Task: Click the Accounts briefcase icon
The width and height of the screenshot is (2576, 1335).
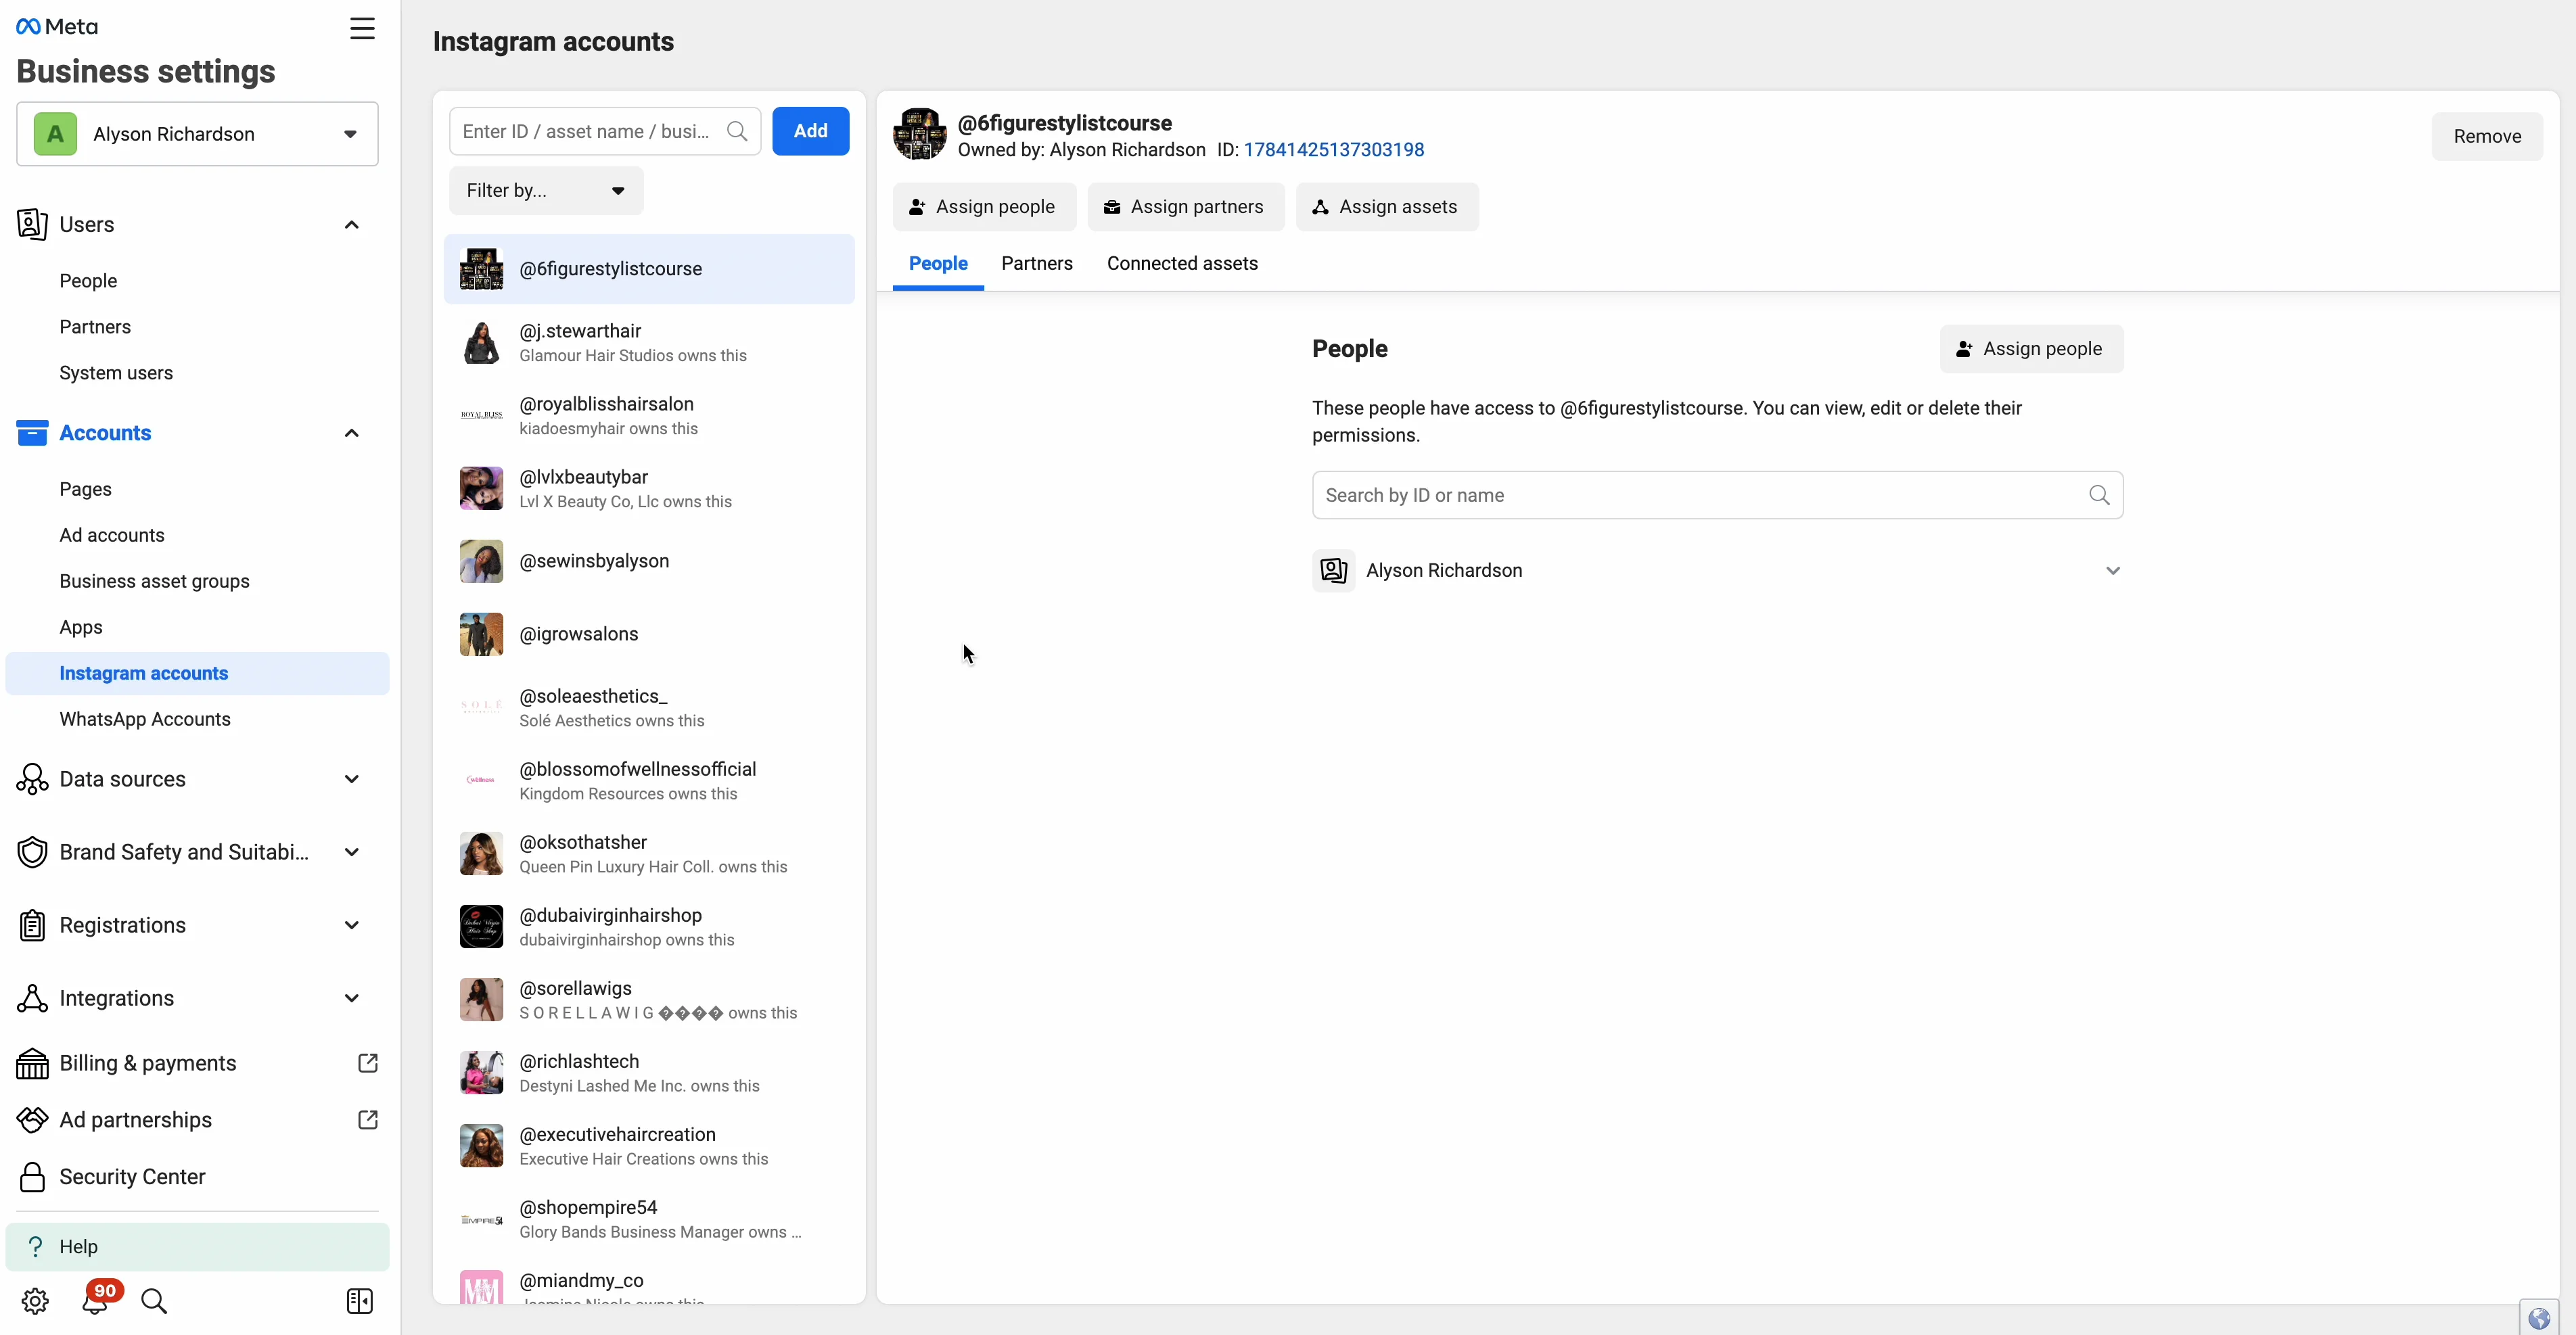Action: click(x=33, y=433)
